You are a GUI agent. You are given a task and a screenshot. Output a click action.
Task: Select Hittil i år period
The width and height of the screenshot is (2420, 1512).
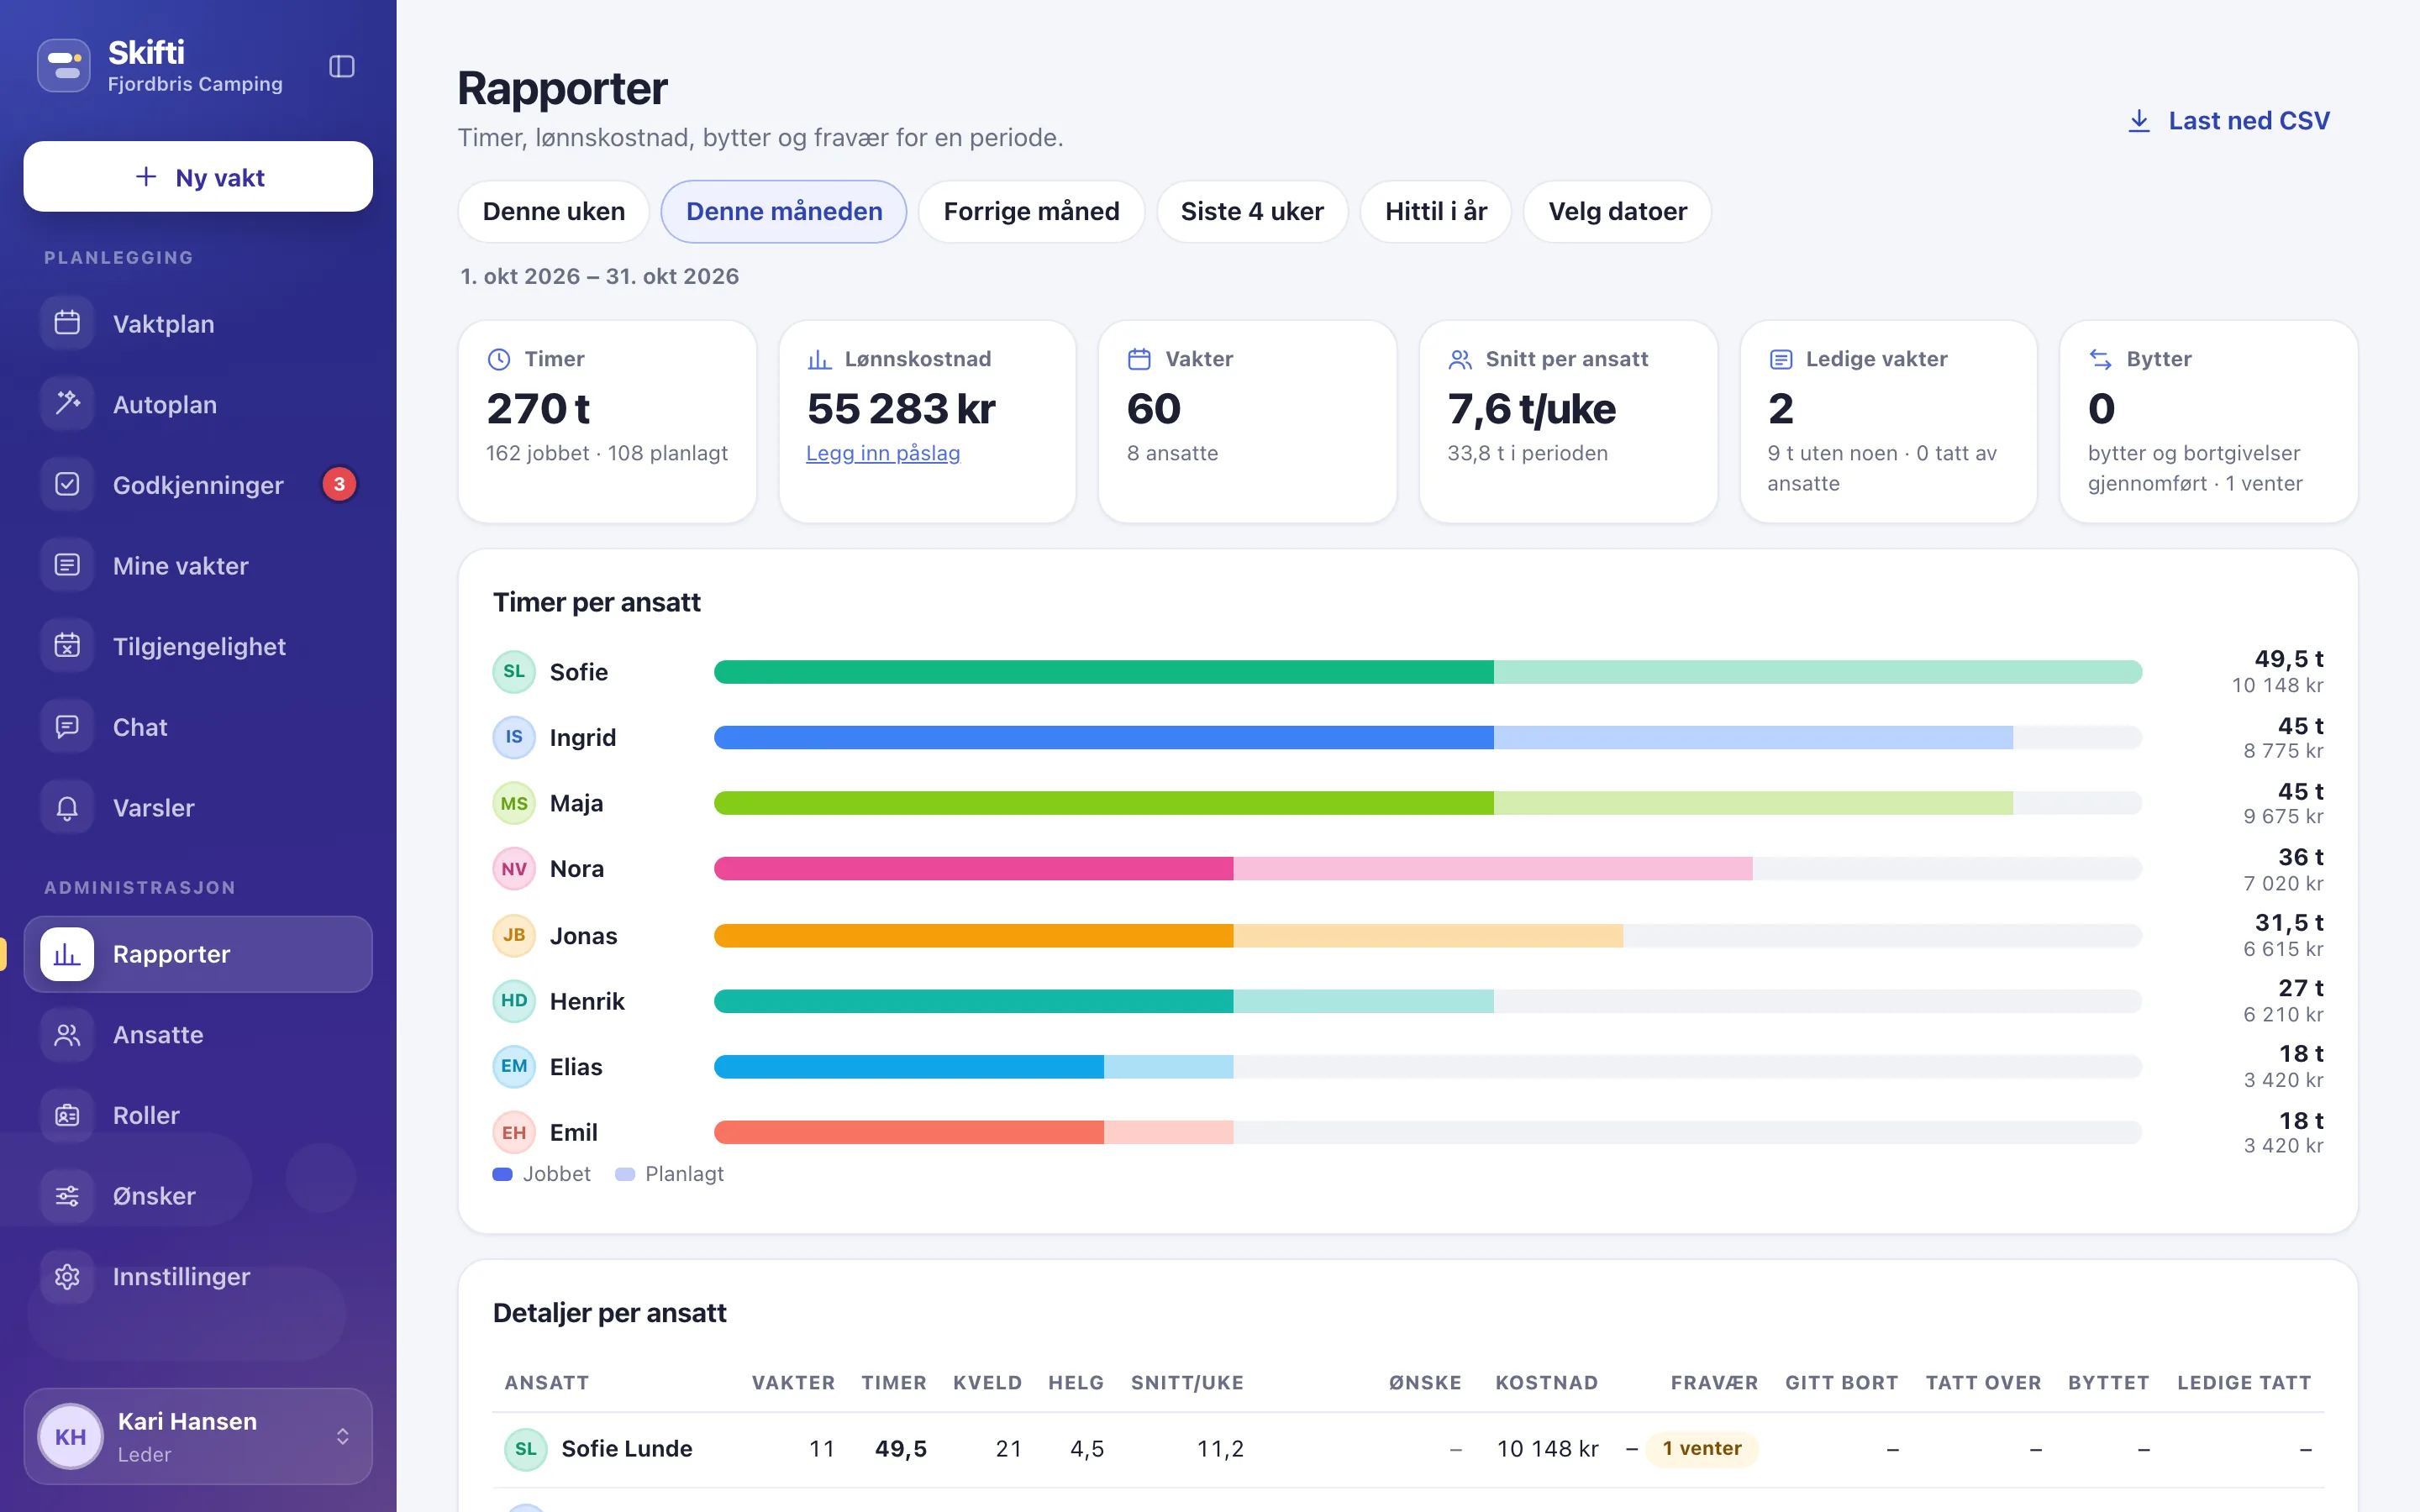1436,211
